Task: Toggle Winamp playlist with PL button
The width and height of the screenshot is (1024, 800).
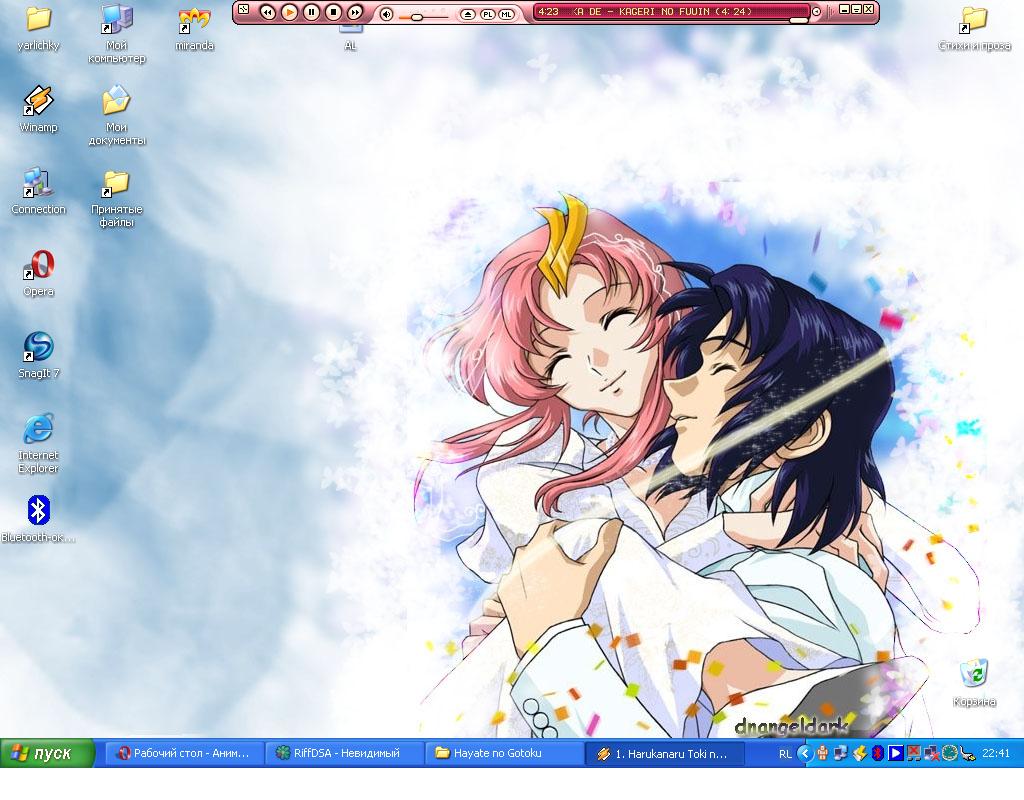Action: click(488, 14)
